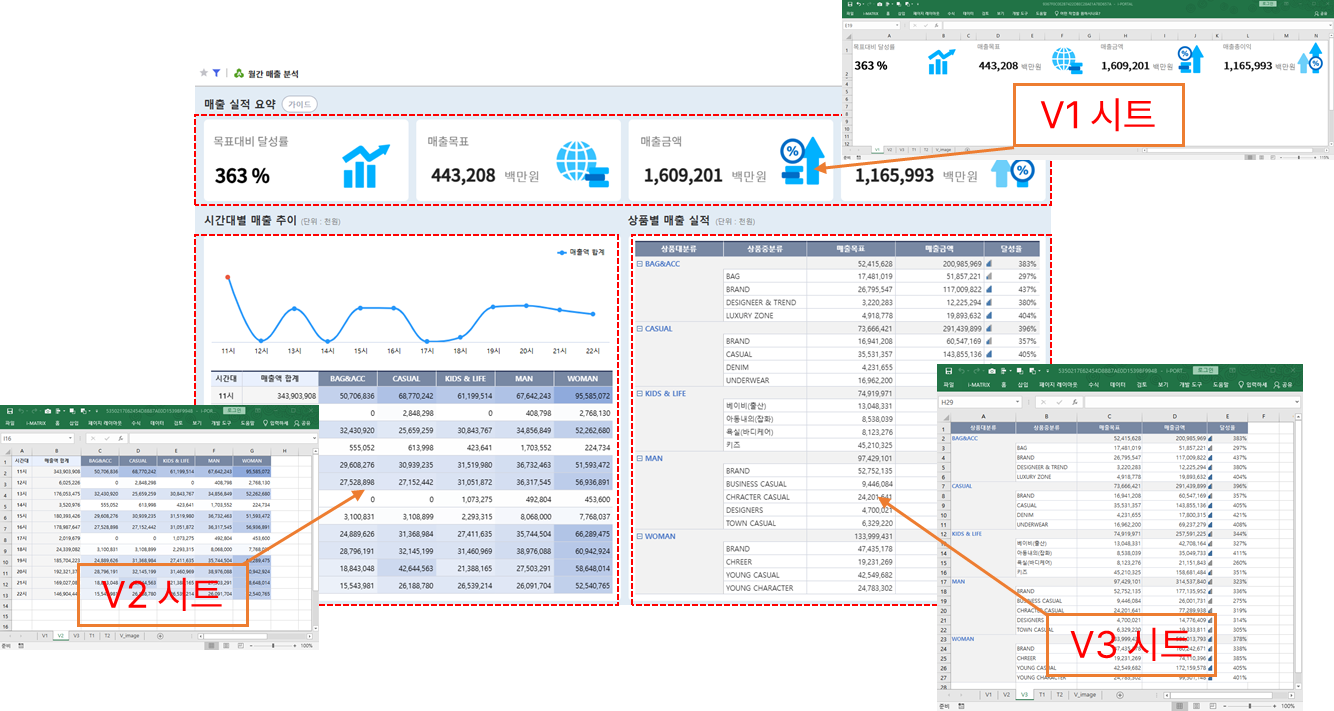Click the bar chart growth icon on 목표대비 달성률 card
Viewport: 1334px width, 711px height.
point(365,166)
